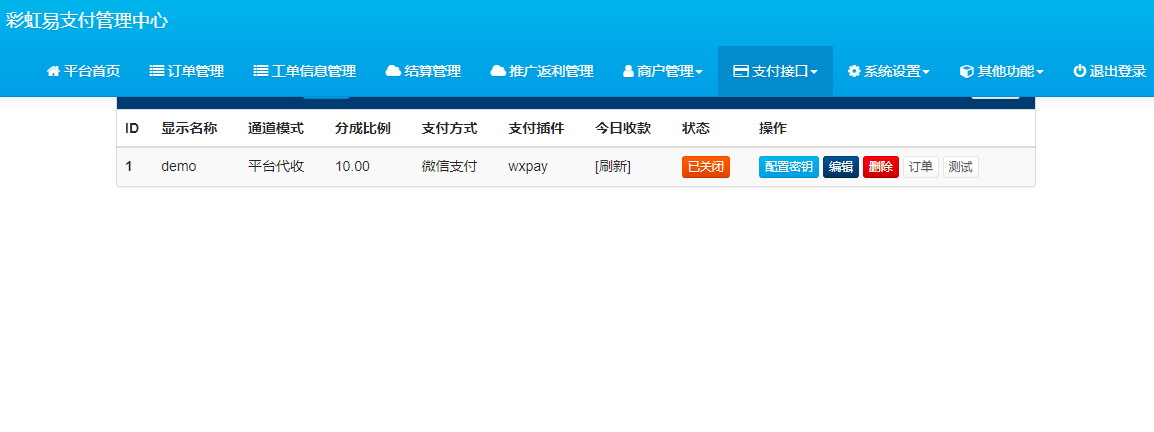Expand the 系统设置 dropdown menu
The height and width of the screenshot is (432, 1154).
click(x=888, y=71)
